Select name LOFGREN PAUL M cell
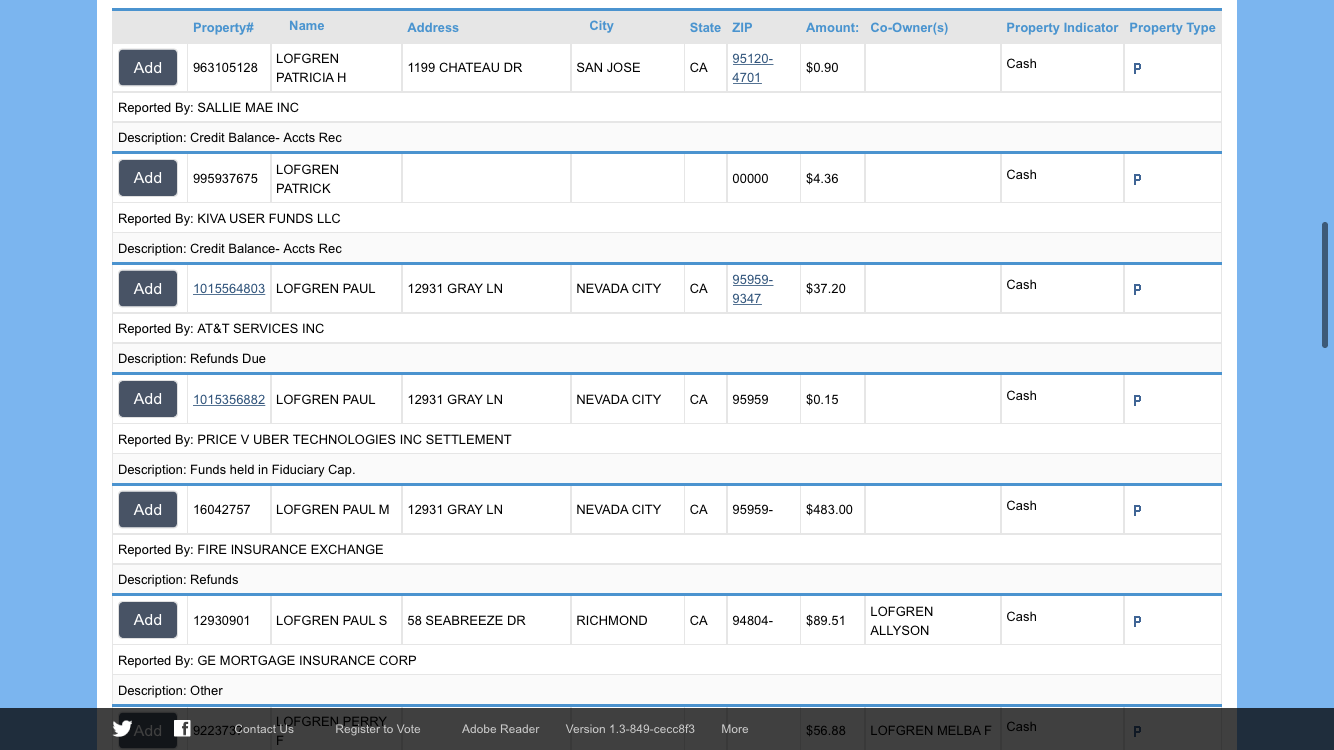This screenshot has width=1334, height=750. 336,510
